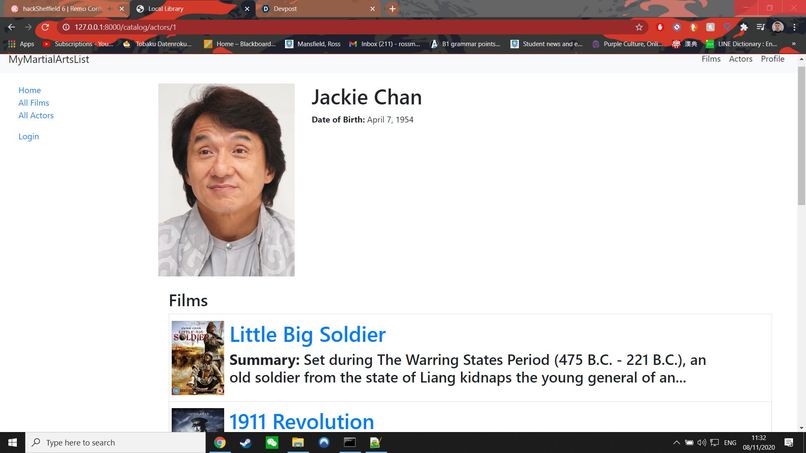
Task: Show the site information icon in address bar
Action: click(66, 27)
